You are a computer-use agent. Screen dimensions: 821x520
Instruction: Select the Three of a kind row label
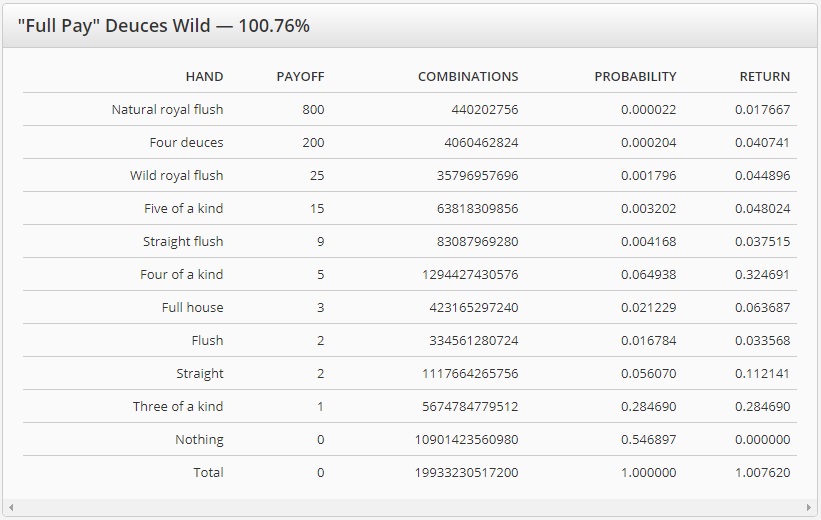[178, 406]
